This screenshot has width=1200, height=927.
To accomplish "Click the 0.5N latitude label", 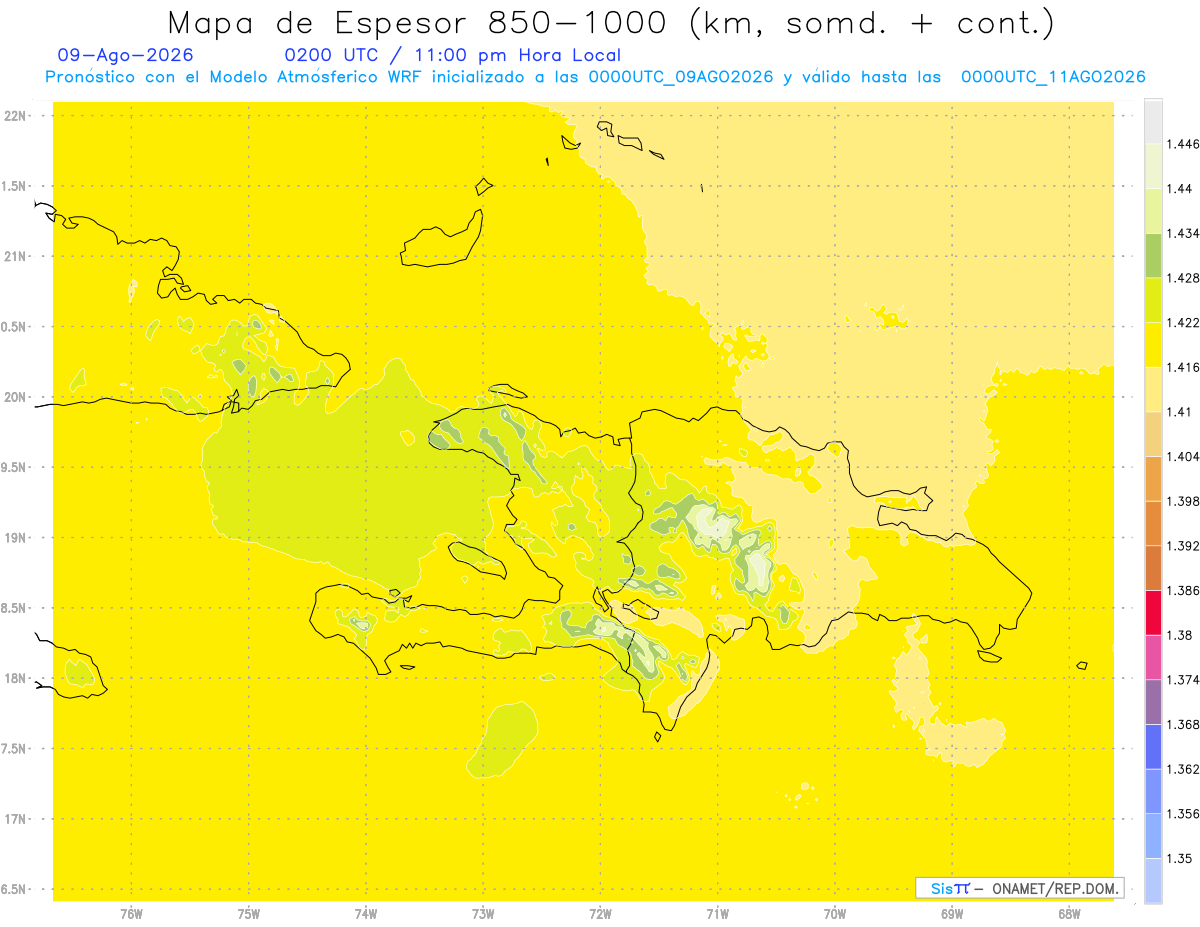I will [x=13, y=327].
